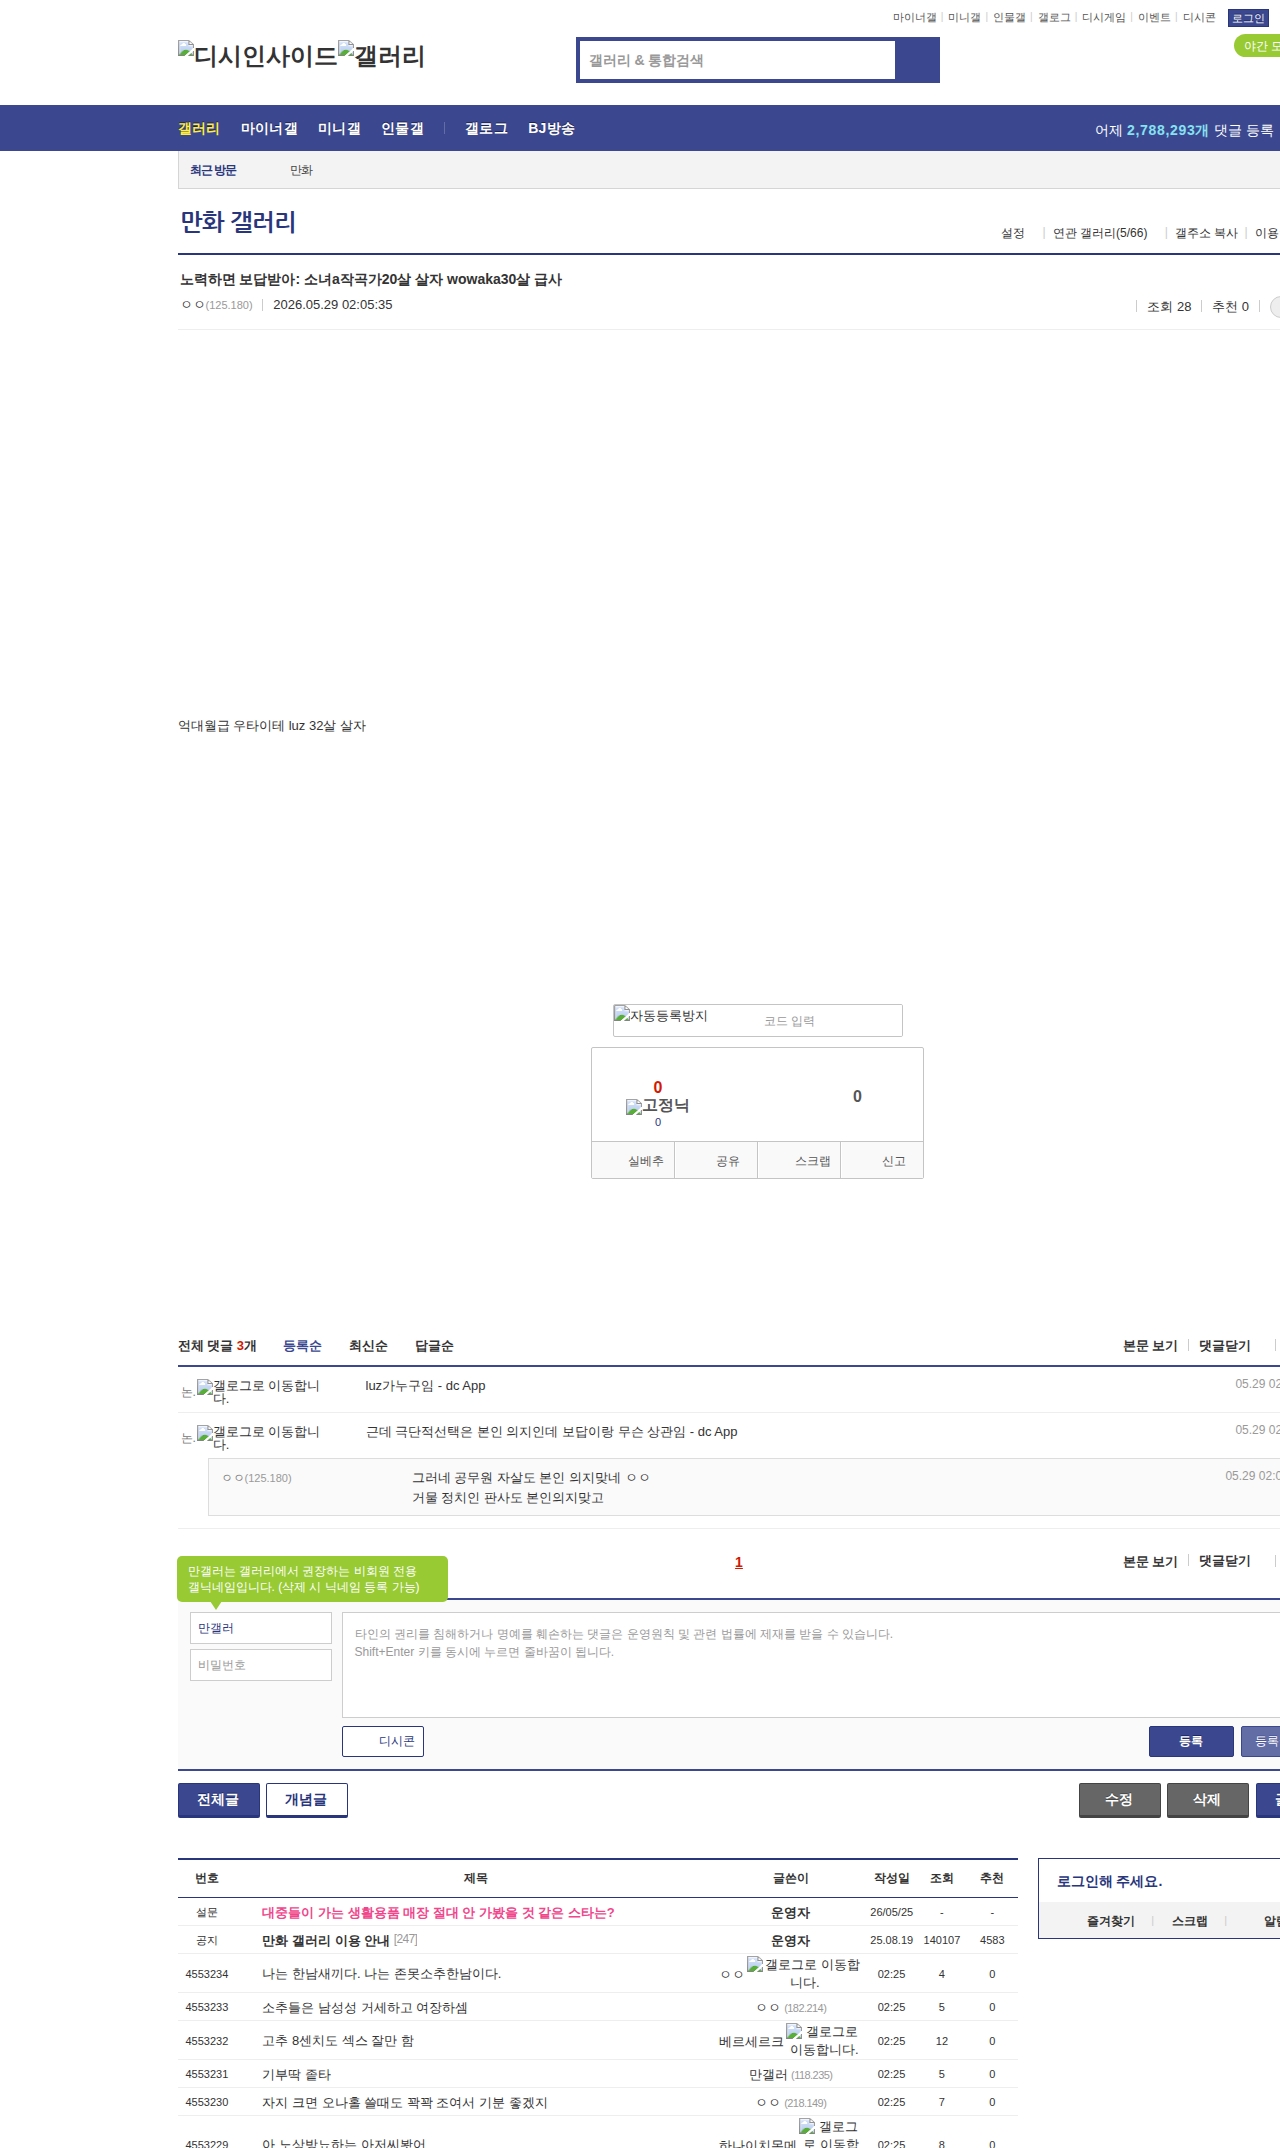The image size is (1280, 2148).
Task: Click comment page number 1
Action: 739,1562
